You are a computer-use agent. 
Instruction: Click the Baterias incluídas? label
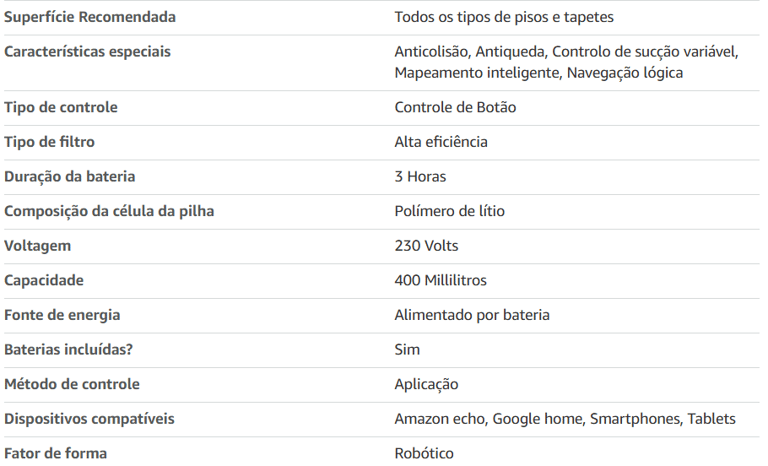[x=69, y=350]
